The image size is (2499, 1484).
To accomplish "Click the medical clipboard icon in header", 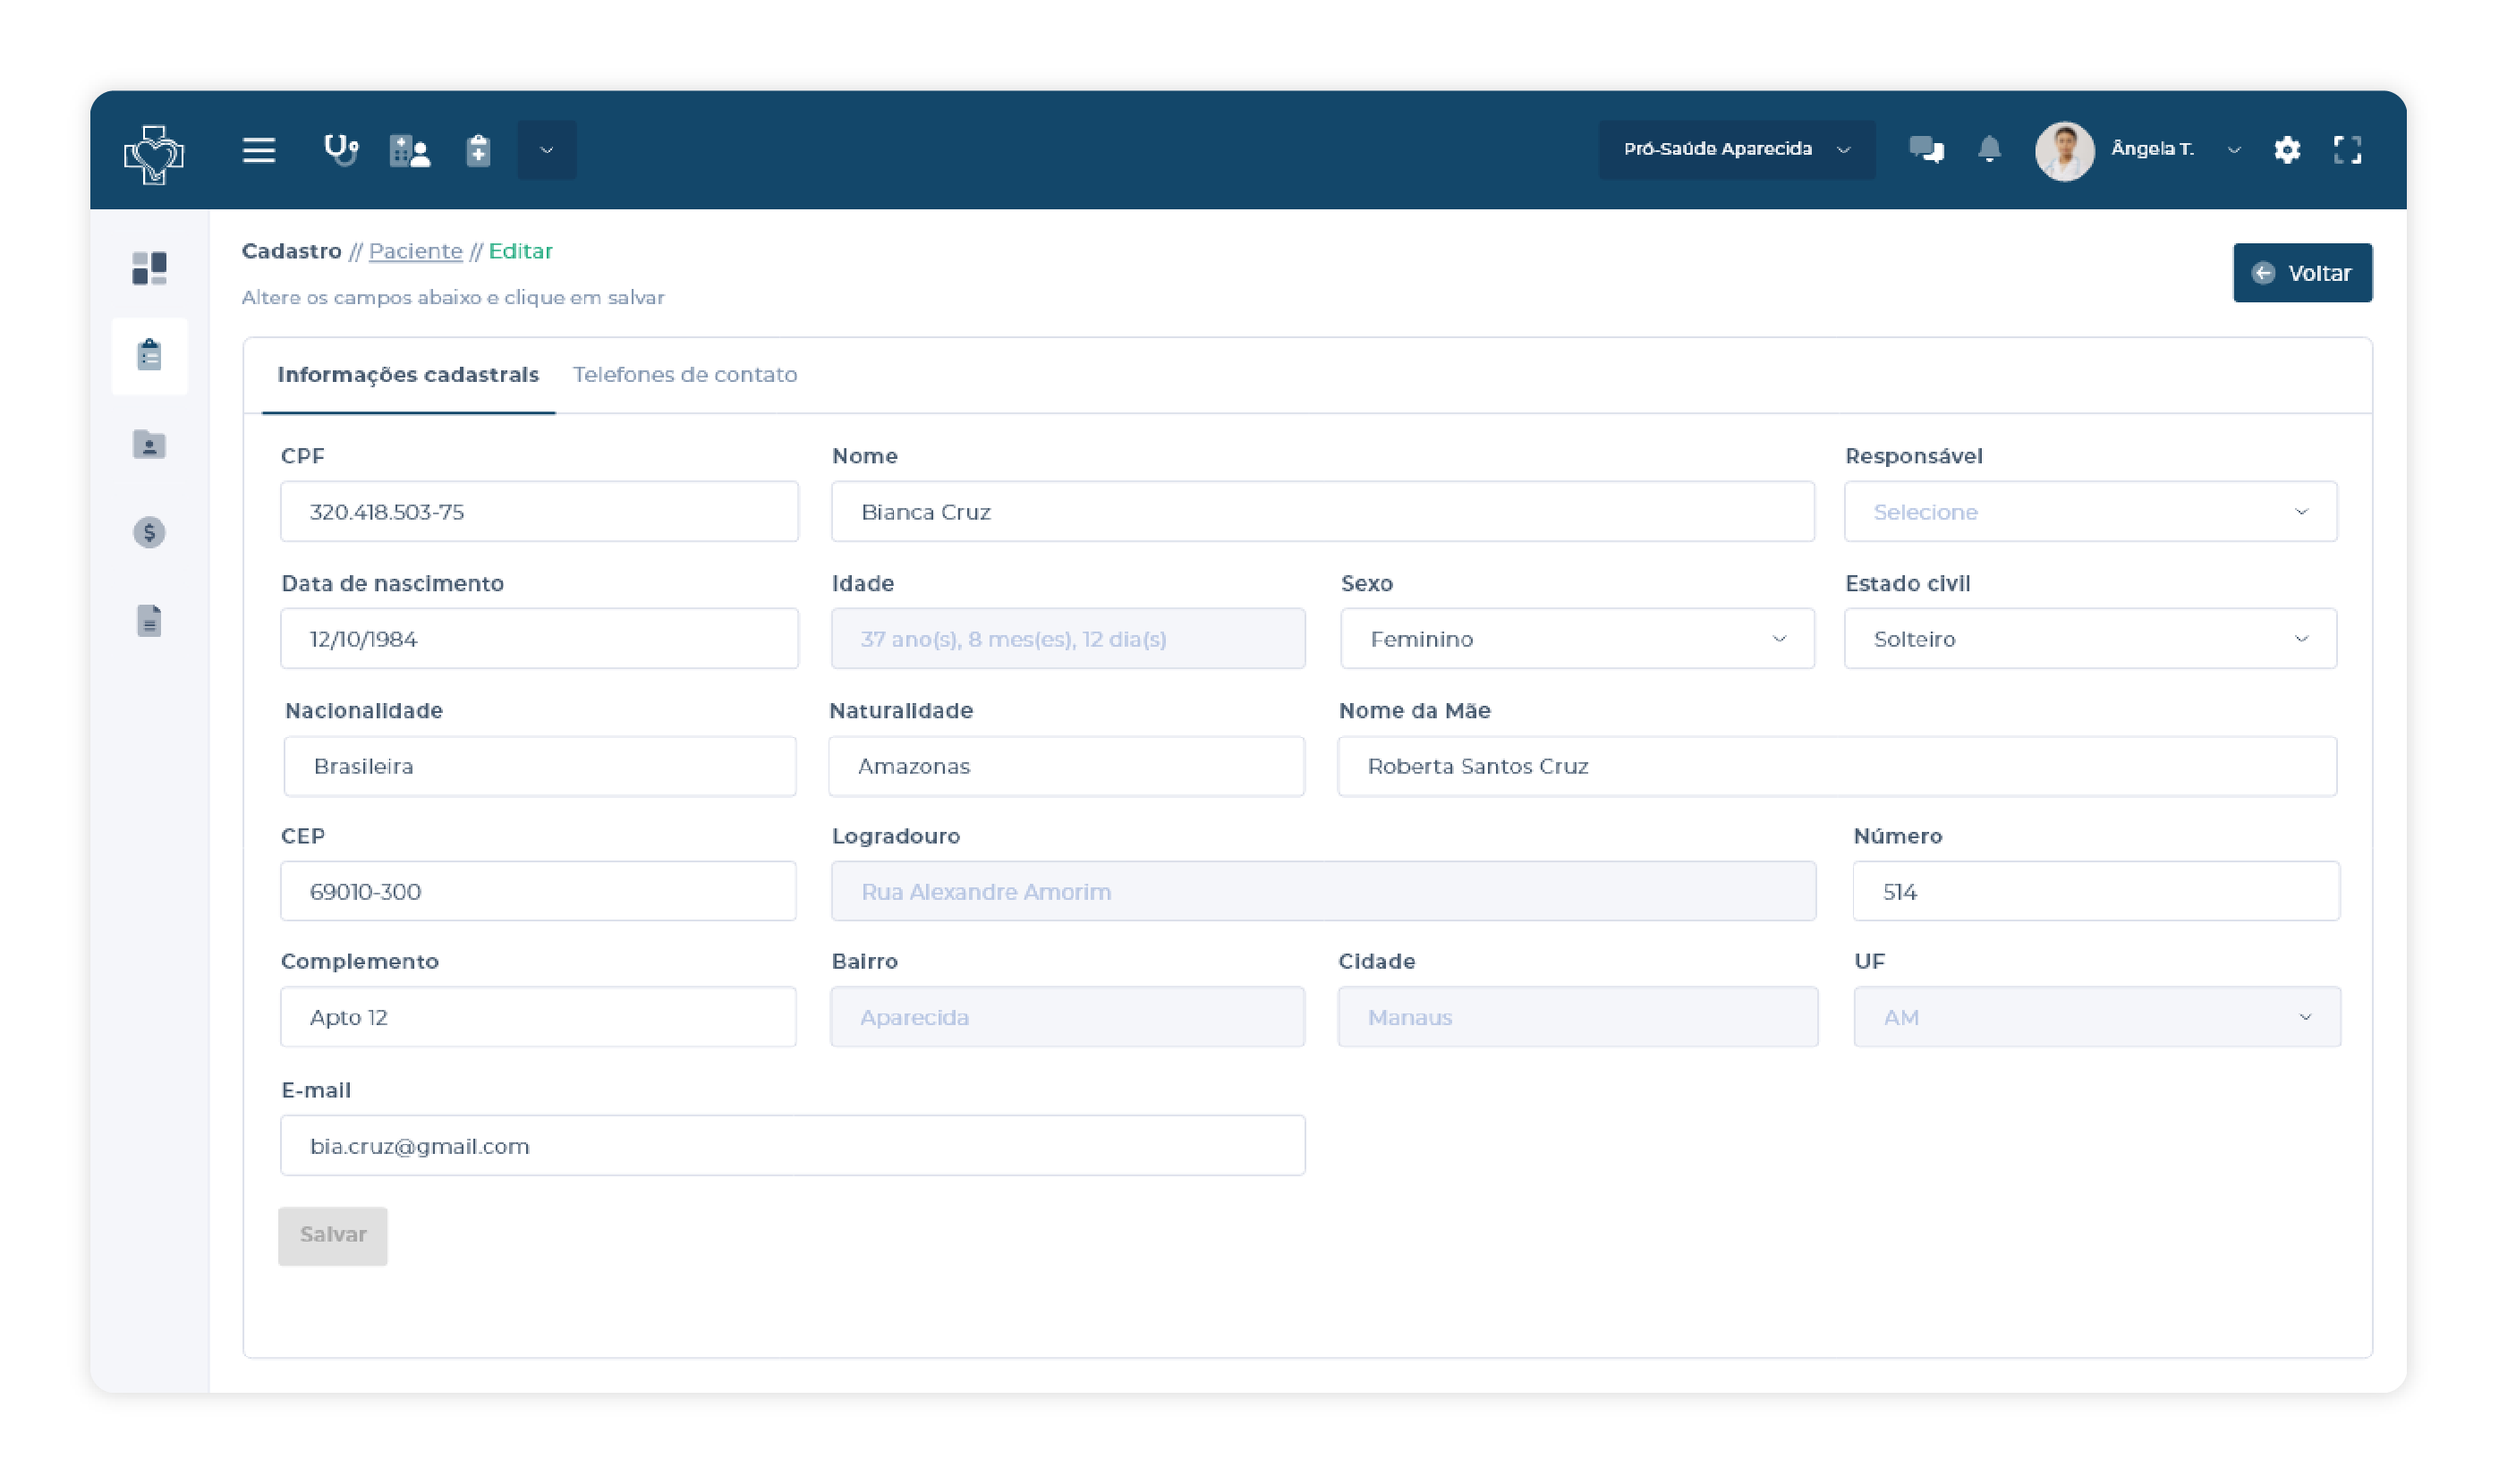I will coord(478,151).
